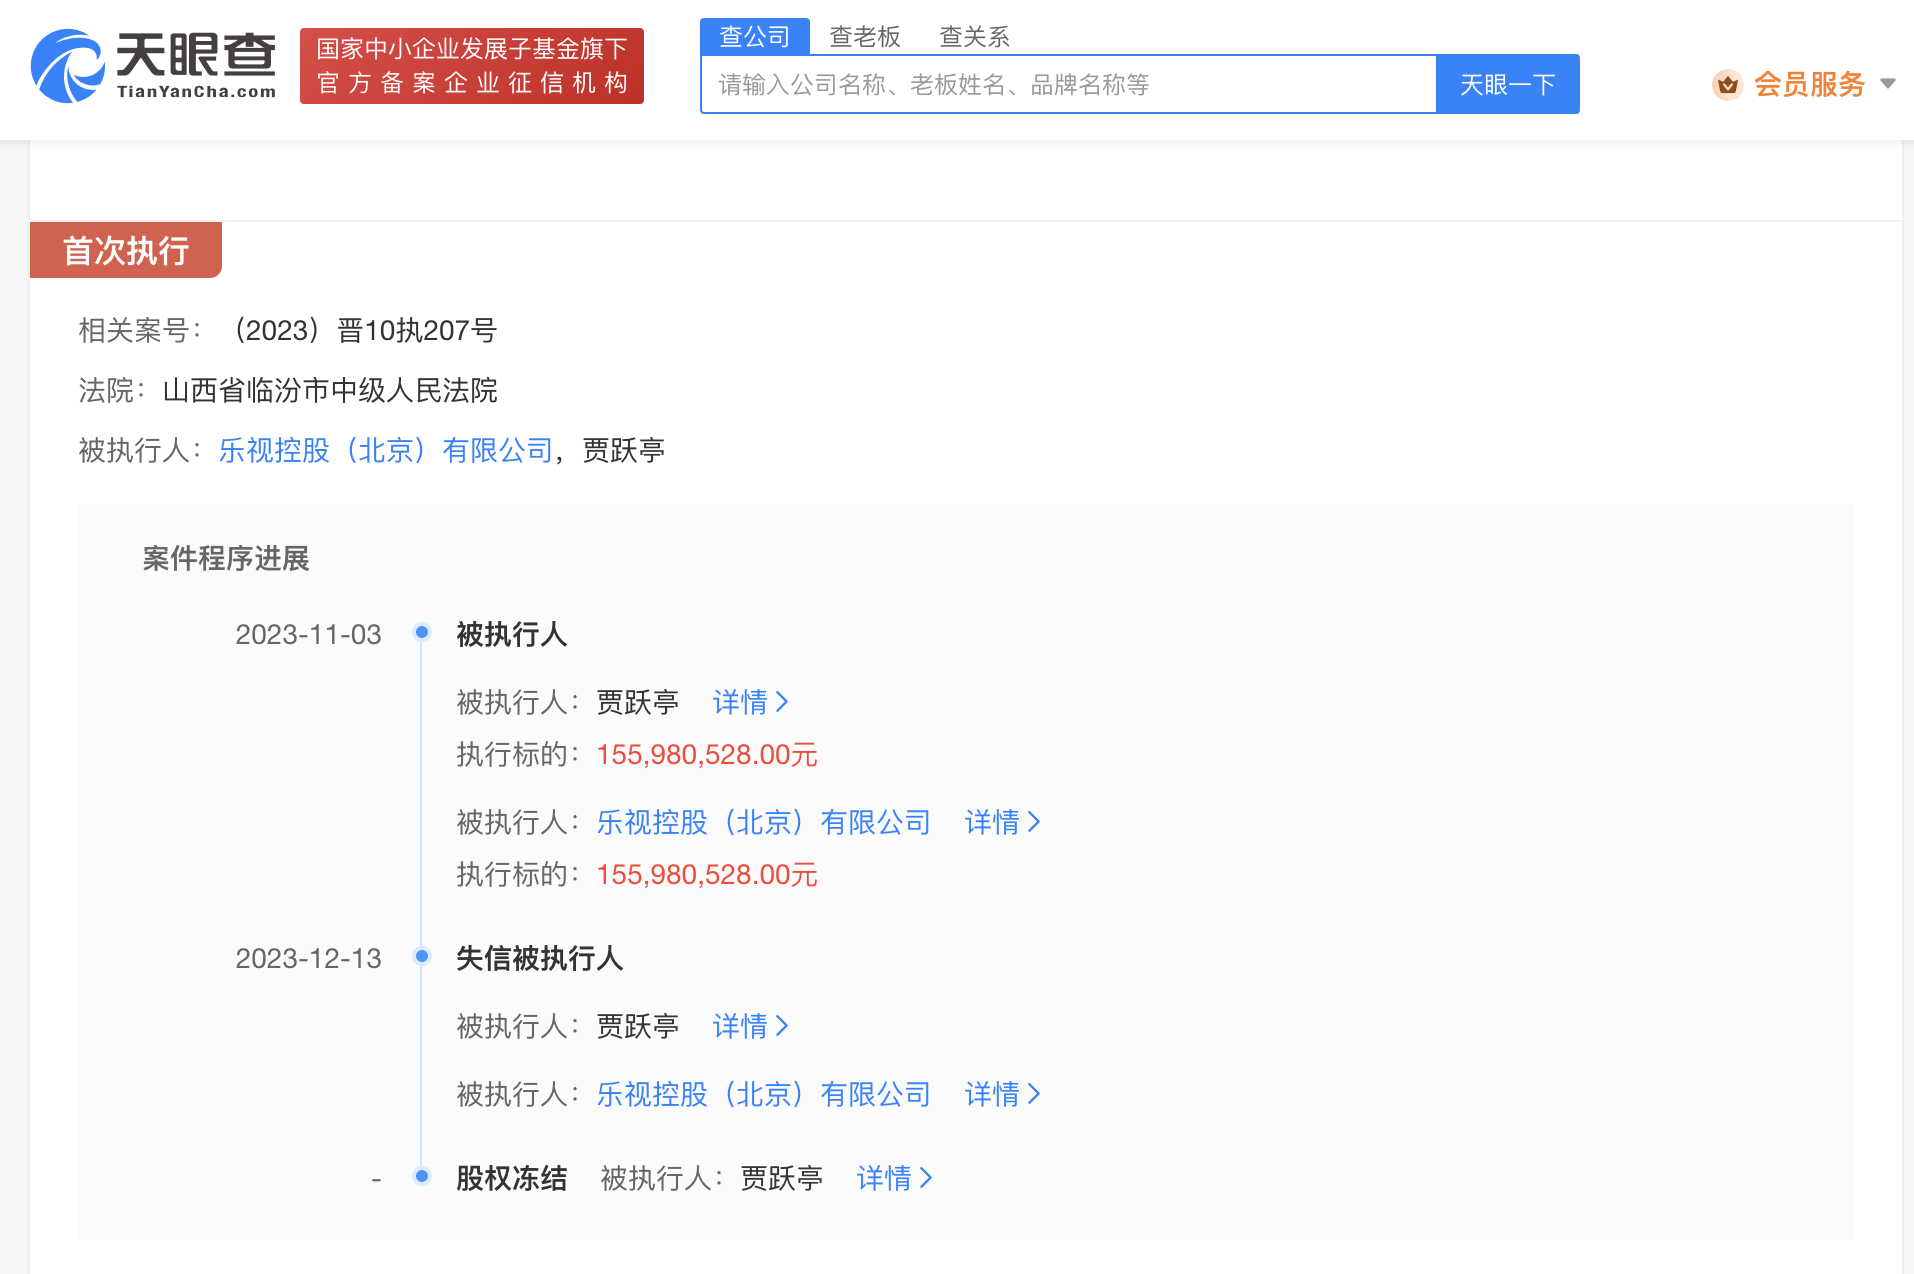Click the 2023-12-13 timeline dot
This screenshot has height=1274, width=1914.
tap(422, 956)
